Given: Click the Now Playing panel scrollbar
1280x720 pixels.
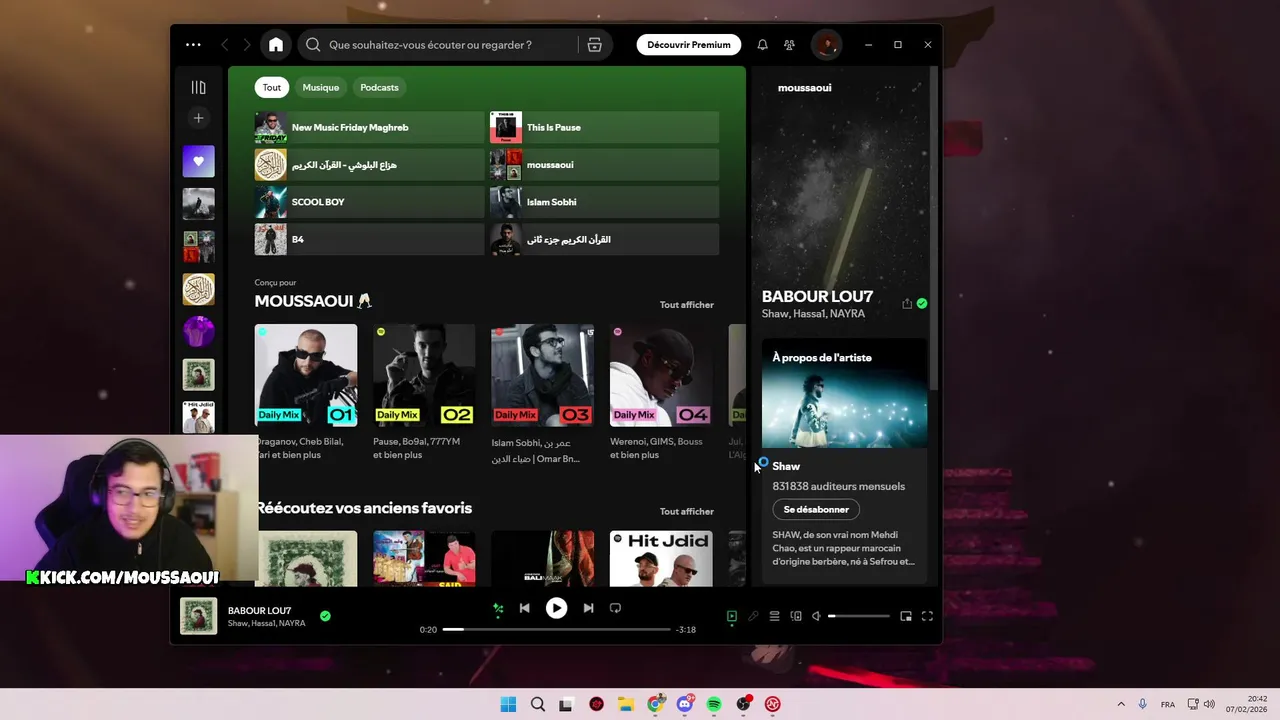Looking at the screenshot, I should click(934, 228).
